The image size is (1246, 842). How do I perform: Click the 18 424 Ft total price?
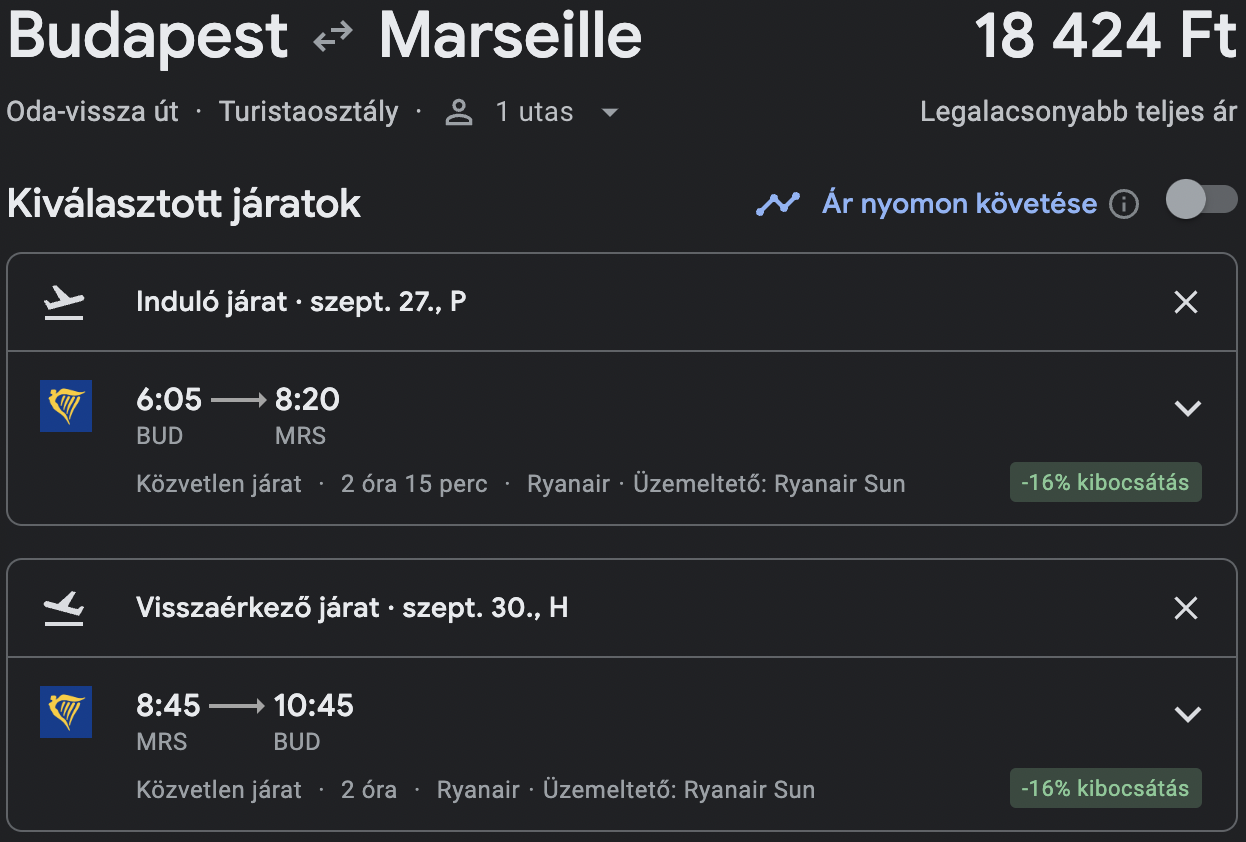point(1106,38)
